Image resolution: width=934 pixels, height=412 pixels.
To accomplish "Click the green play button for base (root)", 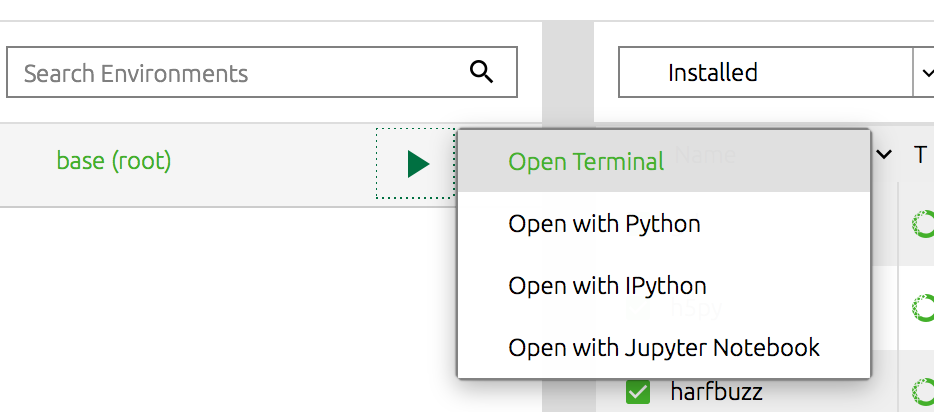I will [418, 164].
